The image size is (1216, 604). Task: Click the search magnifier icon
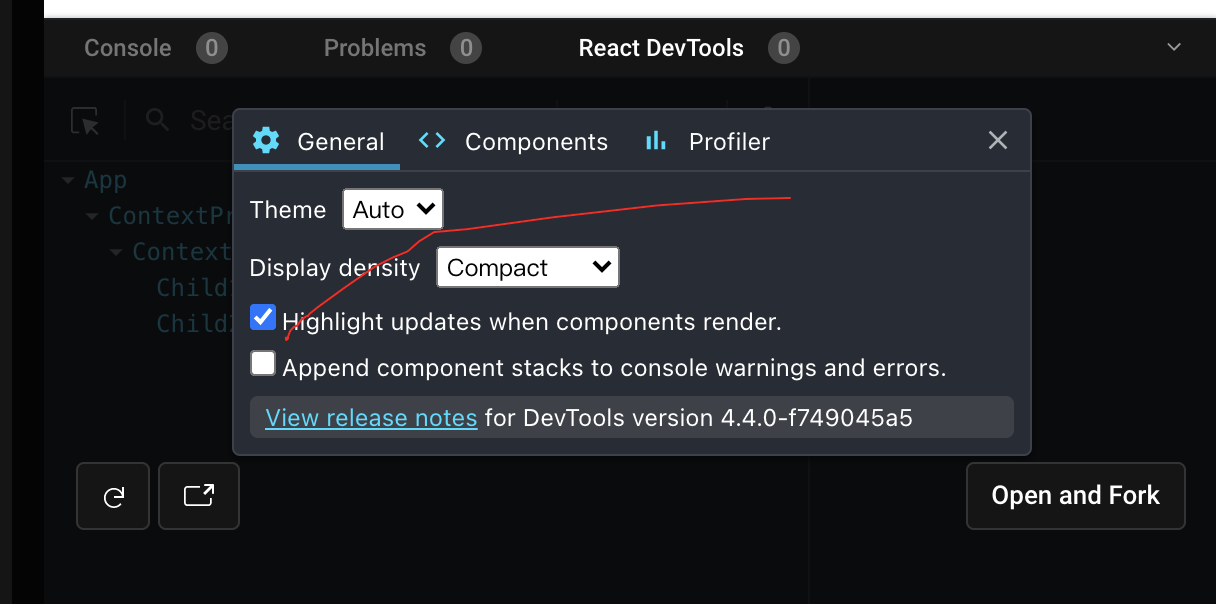157,119
